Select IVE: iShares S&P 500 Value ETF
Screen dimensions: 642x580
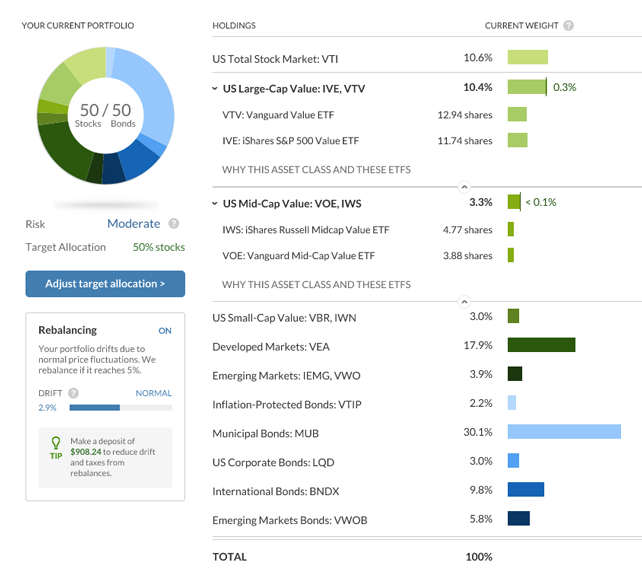click(x=290, y=140)
